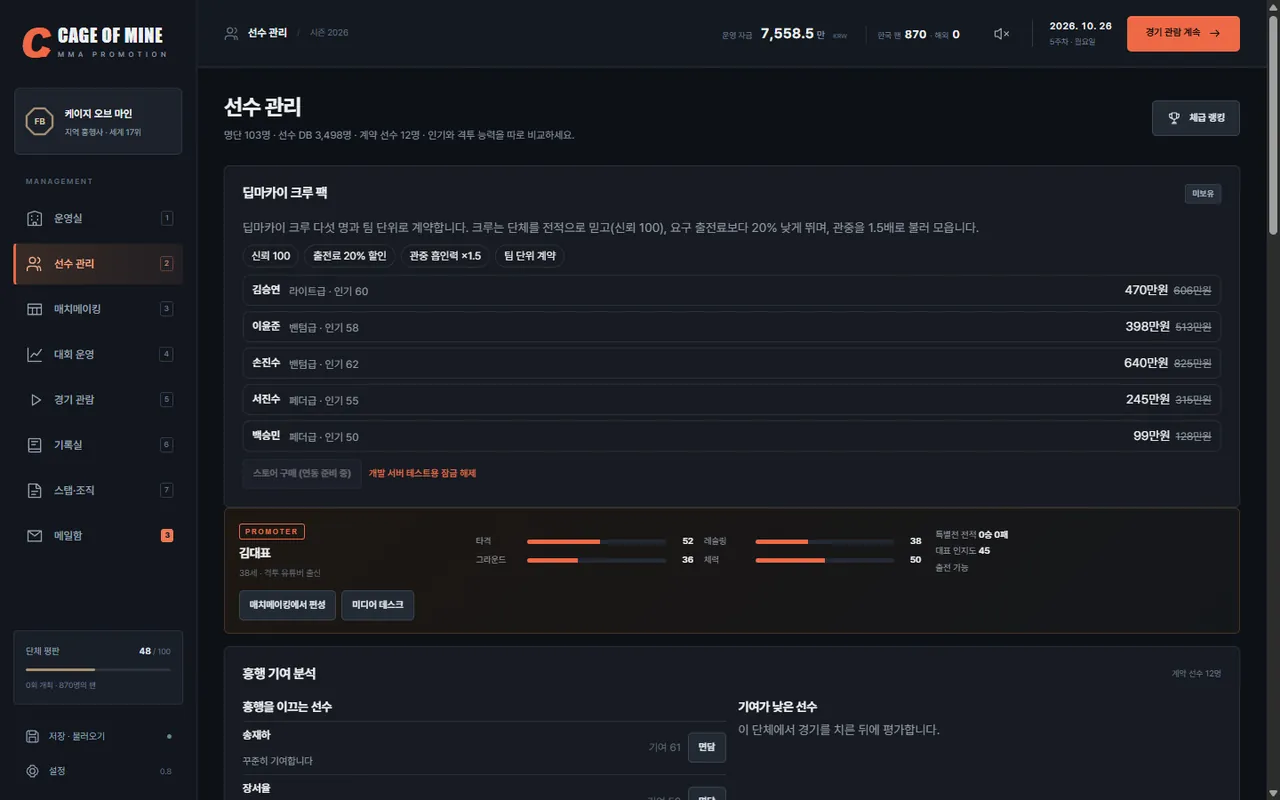
Task: Click the 그라운드 stat bar
Action: point(596,560)
